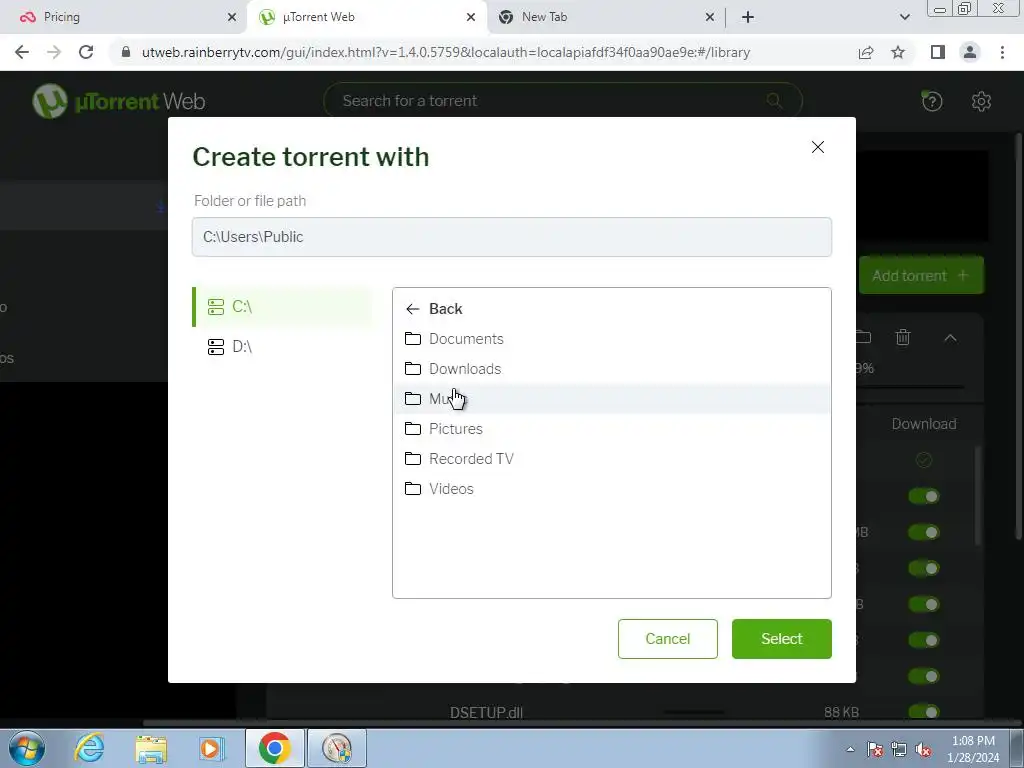Select the µTorrent Web browser tab
The image size is (1024, 768).
[x=367, y=17]
